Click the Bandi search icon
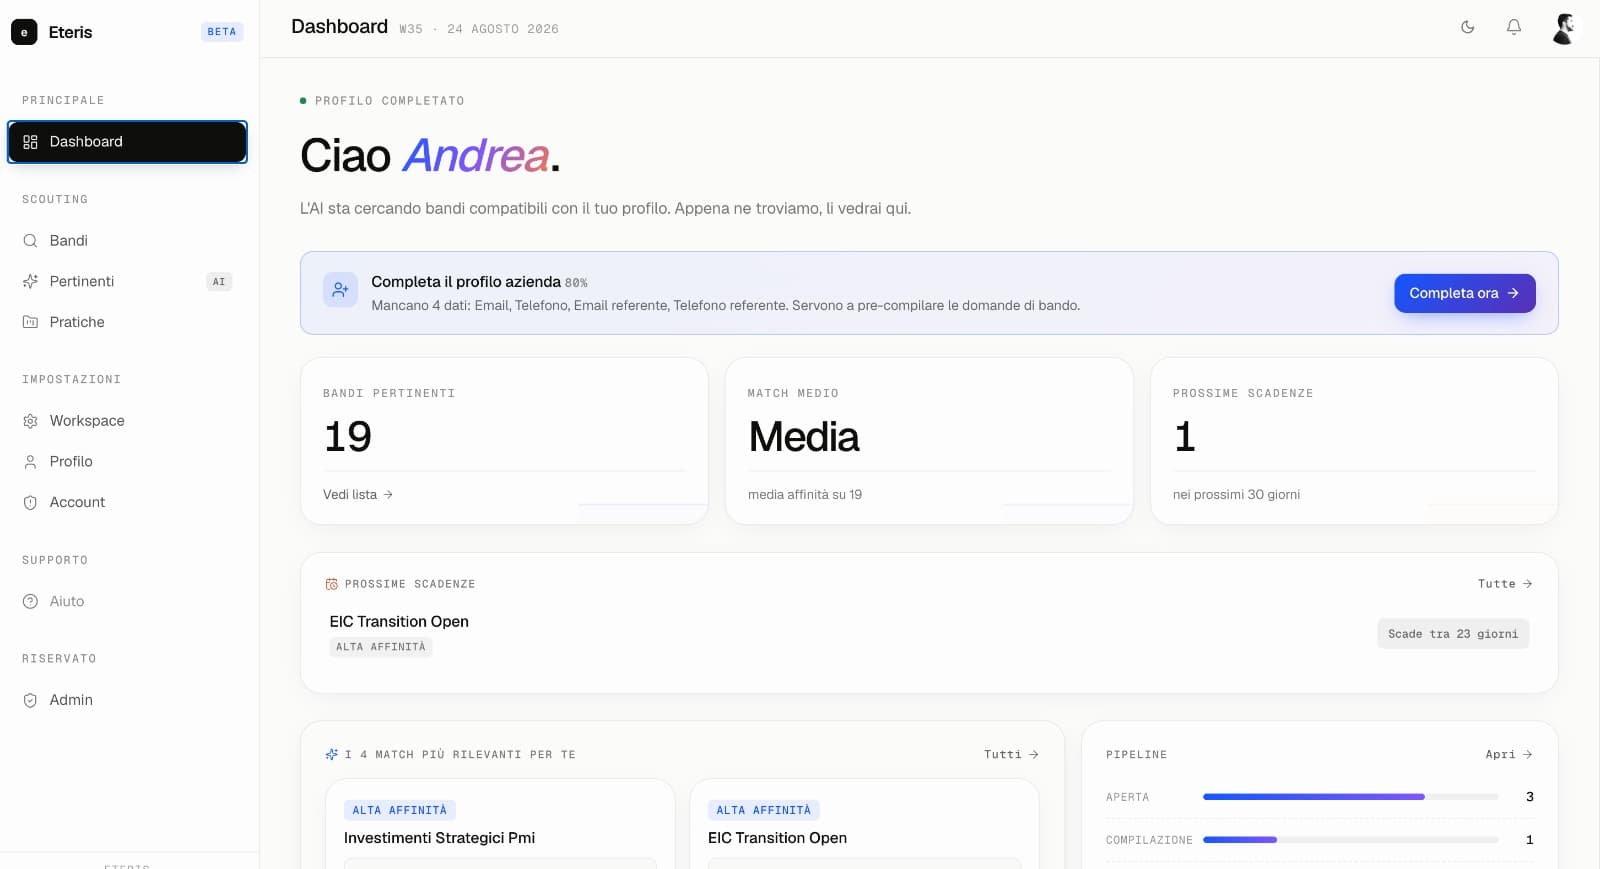Screen dimensions: 1600x869 tap(30, 241)
